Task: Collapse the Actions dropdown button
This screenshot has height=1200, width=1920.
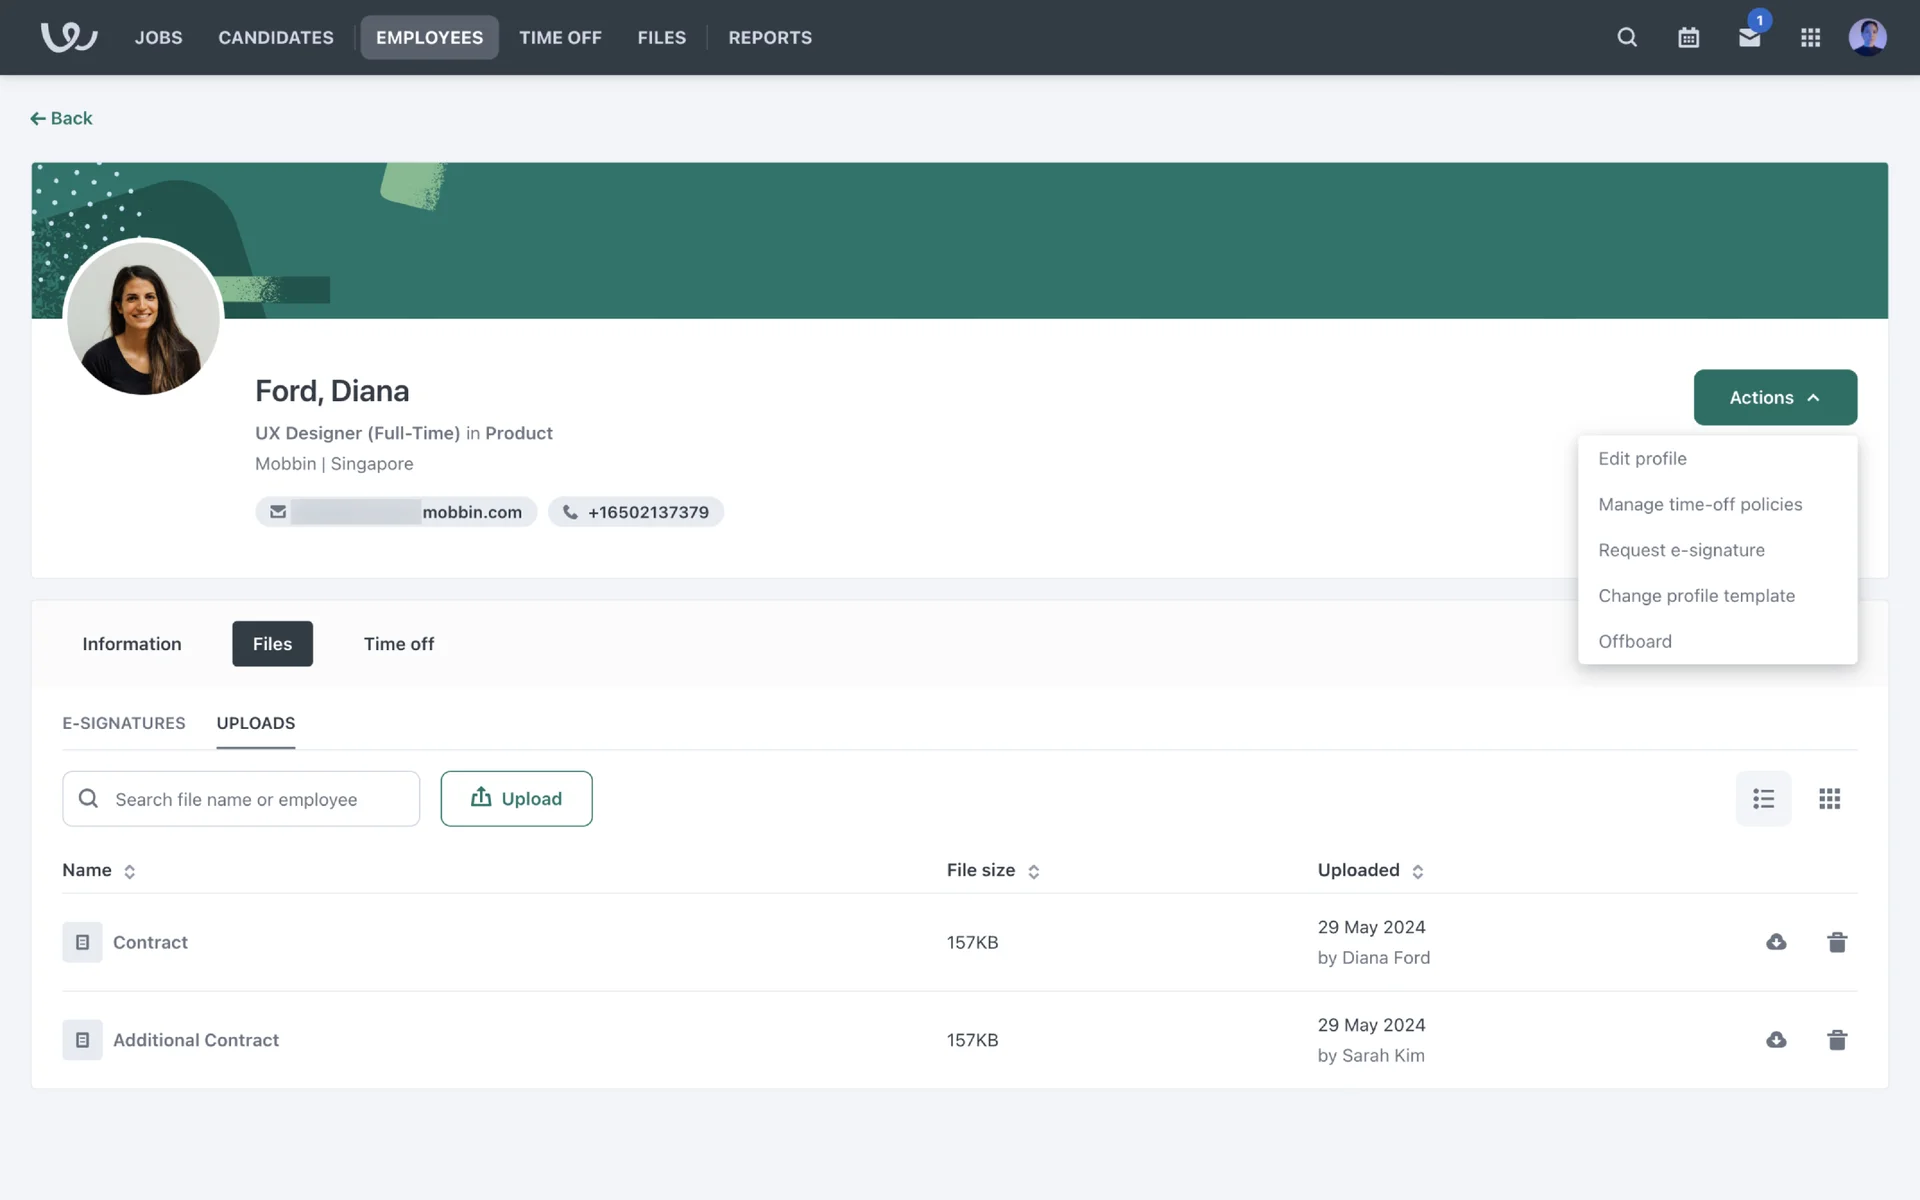Action: point(1775,398)
